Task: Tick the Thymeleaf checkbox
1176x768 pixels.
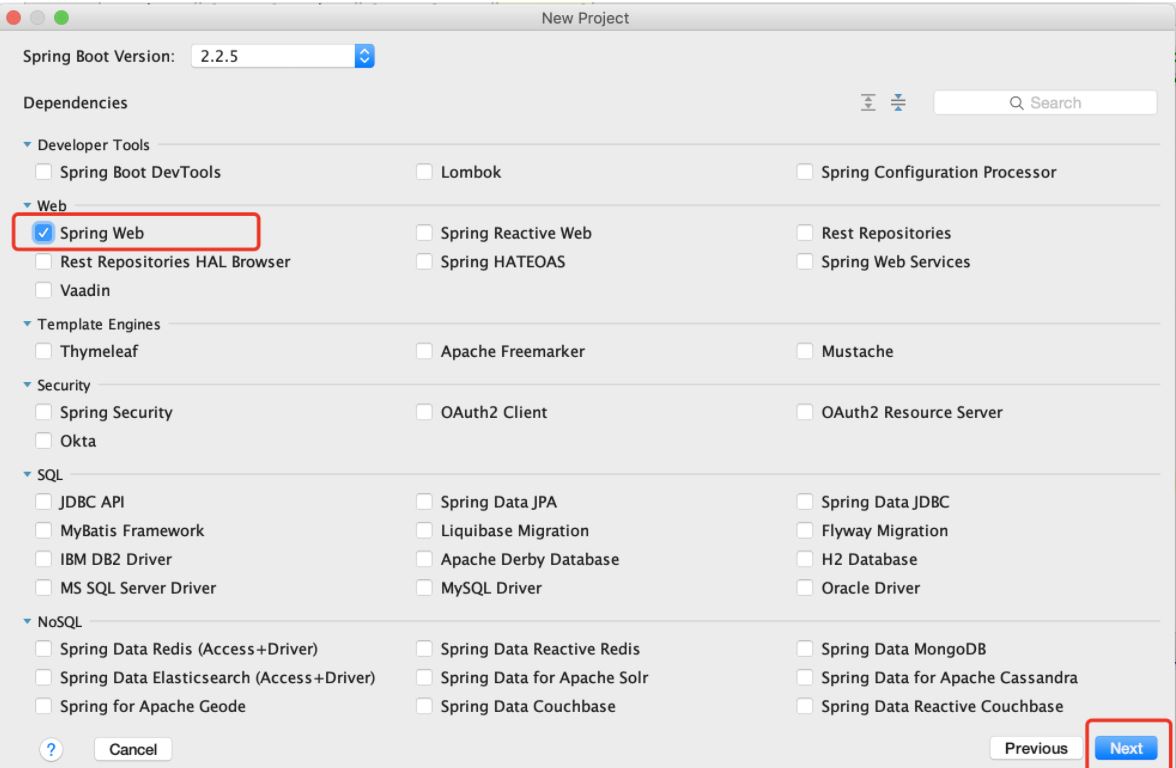Action: 44,351
